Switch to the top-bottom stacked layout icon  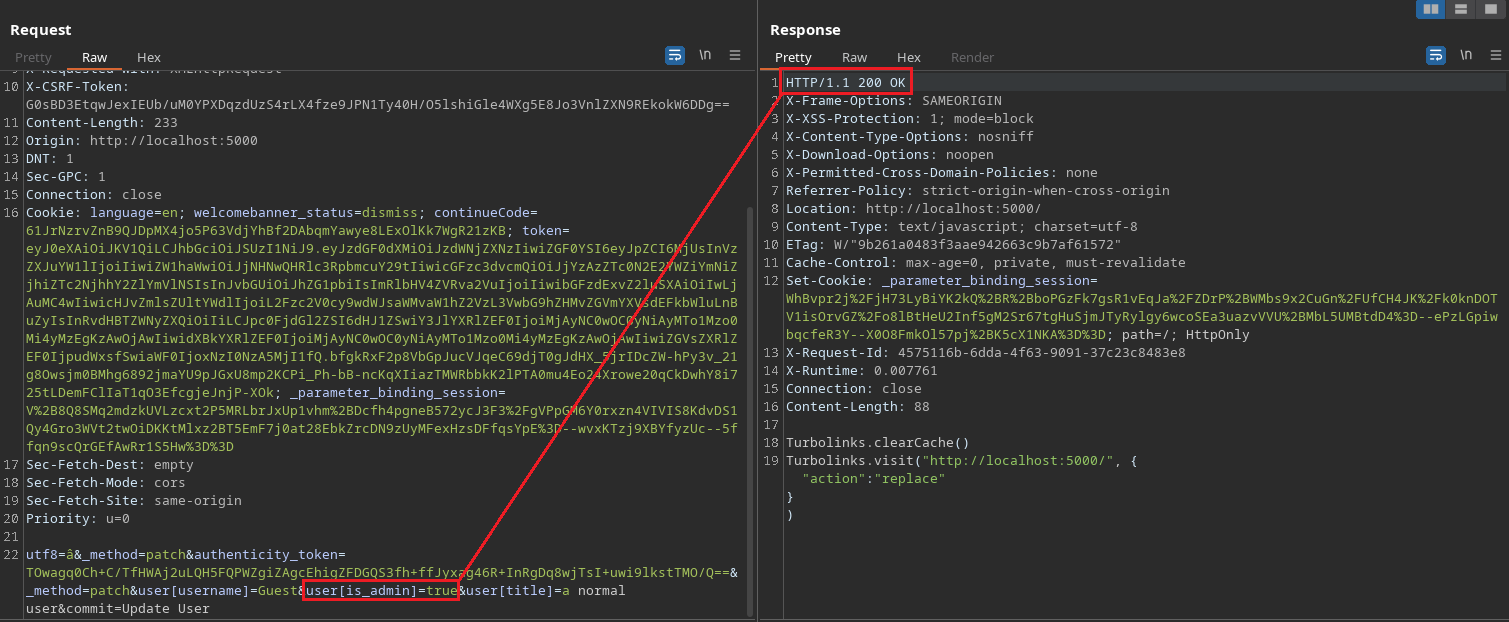pyautogui.click(x=1461, y=9)
